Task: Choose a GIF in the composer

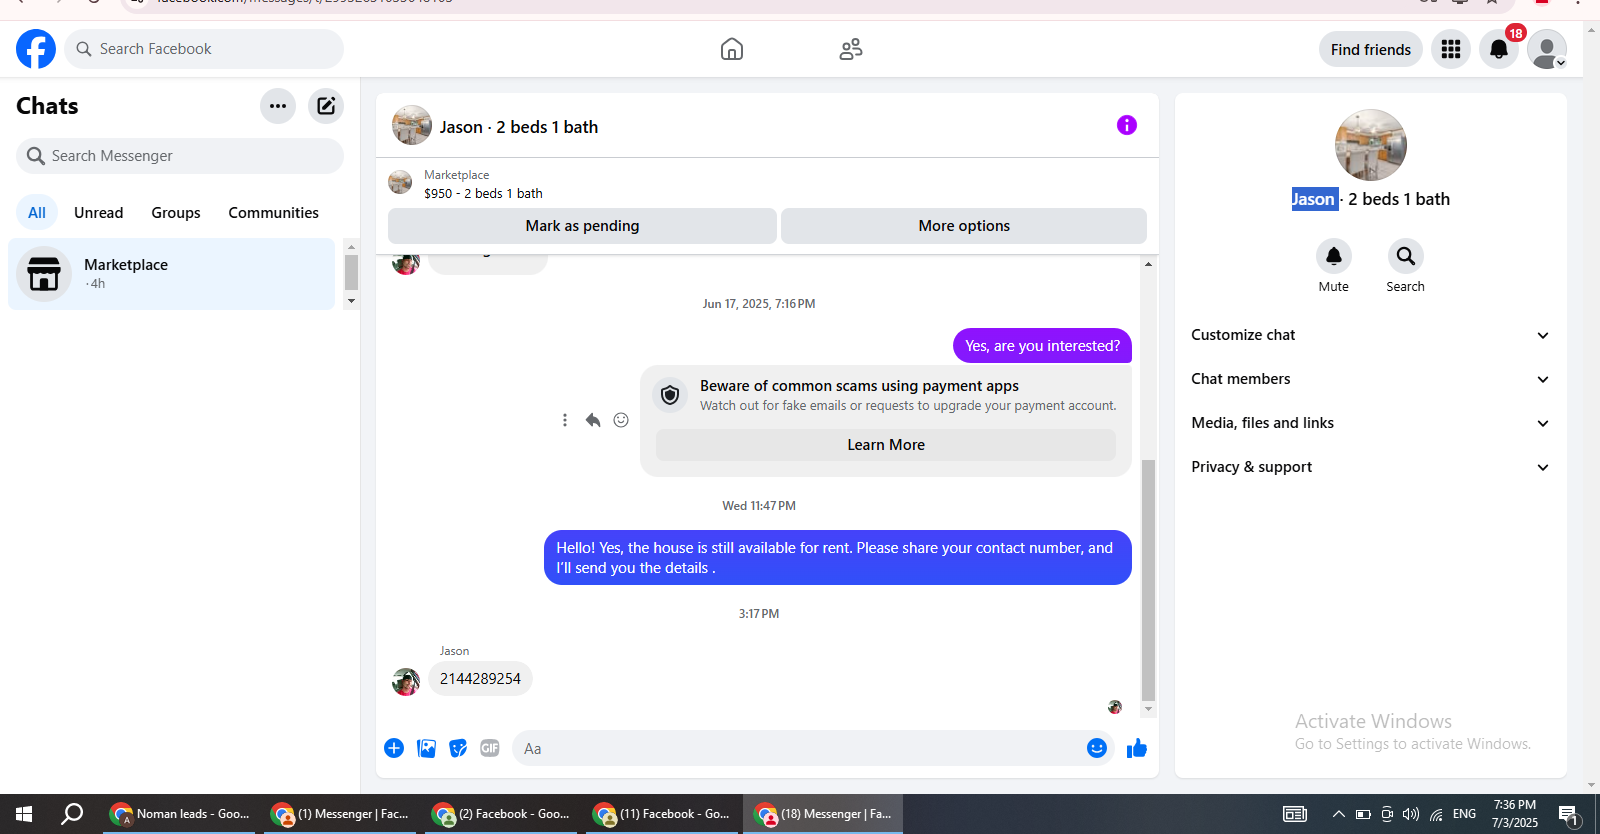Action: click(x=490, y=748)
